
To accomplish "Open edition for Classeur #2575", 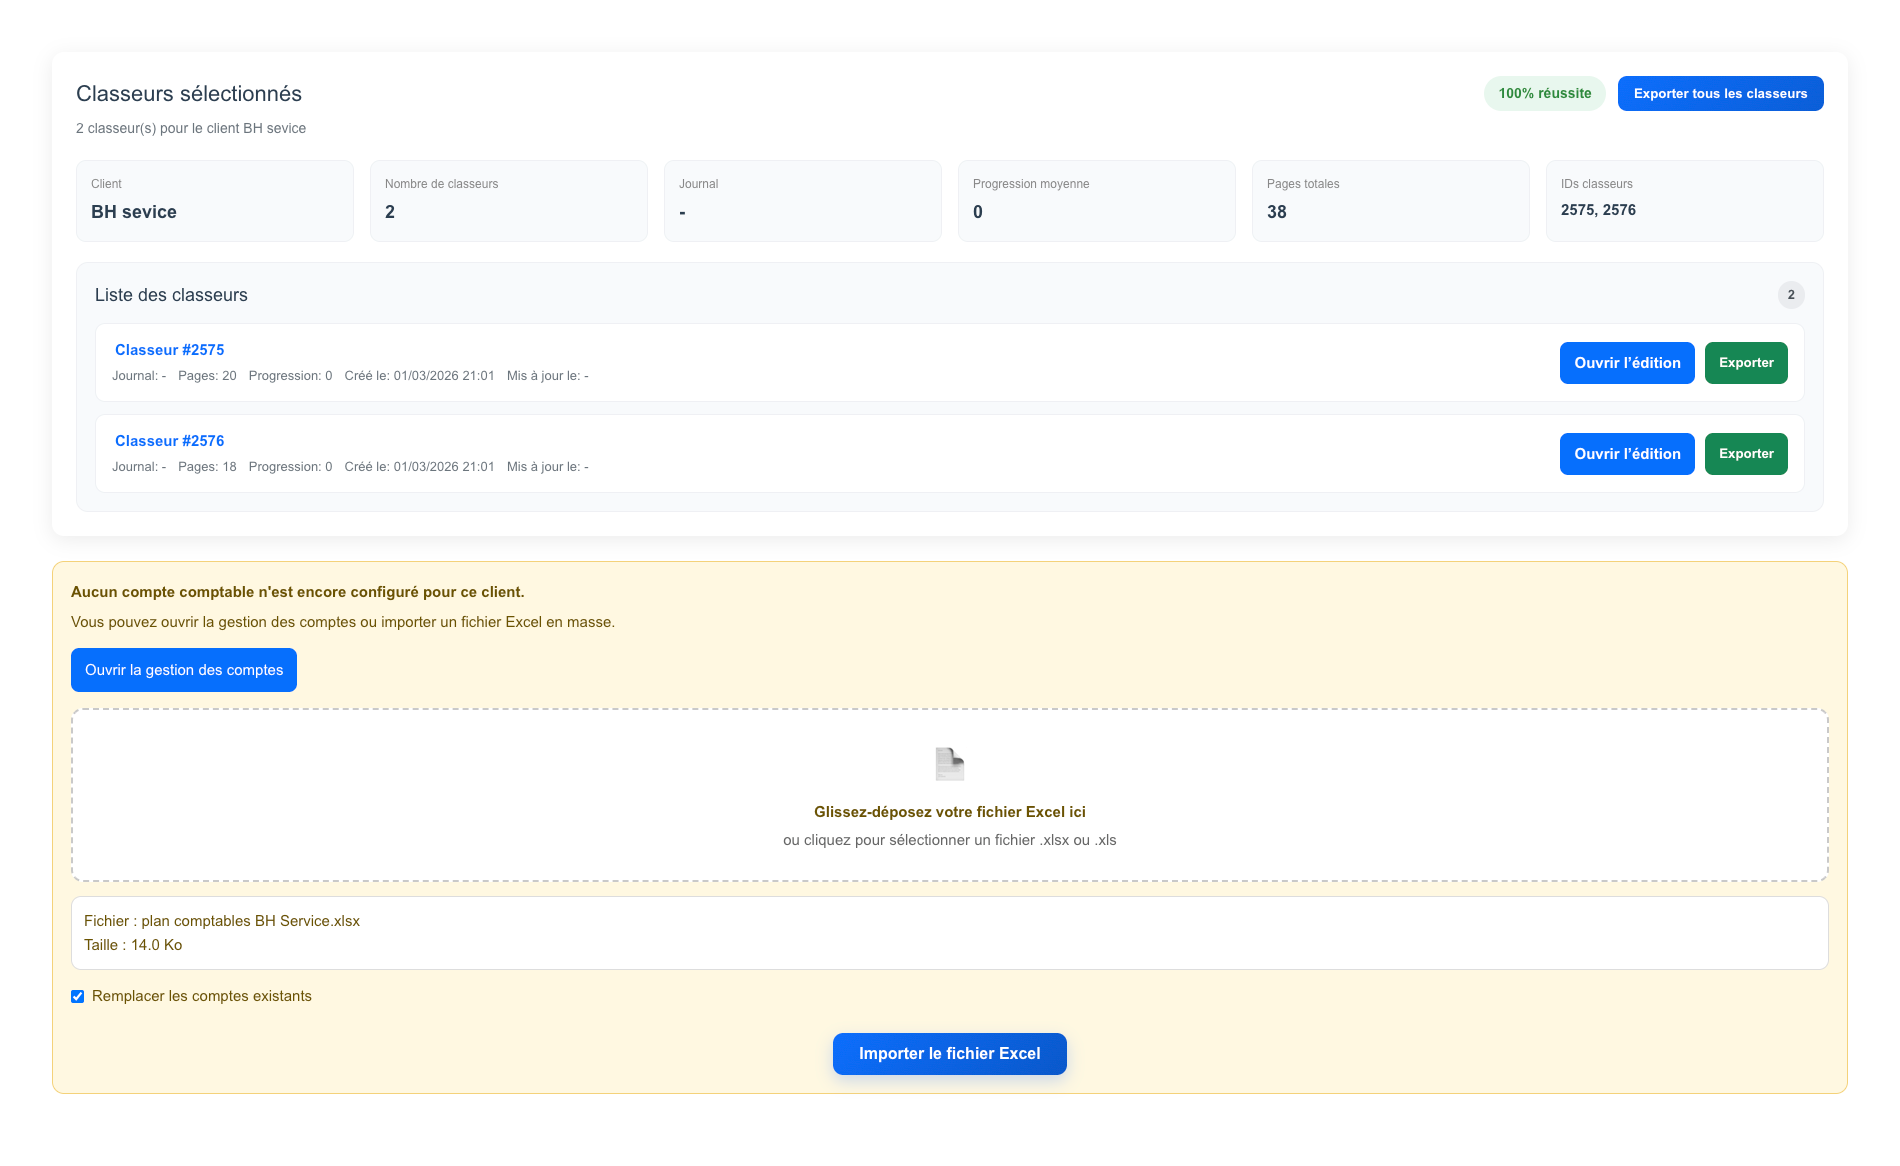I will [x=1626, y=363].
